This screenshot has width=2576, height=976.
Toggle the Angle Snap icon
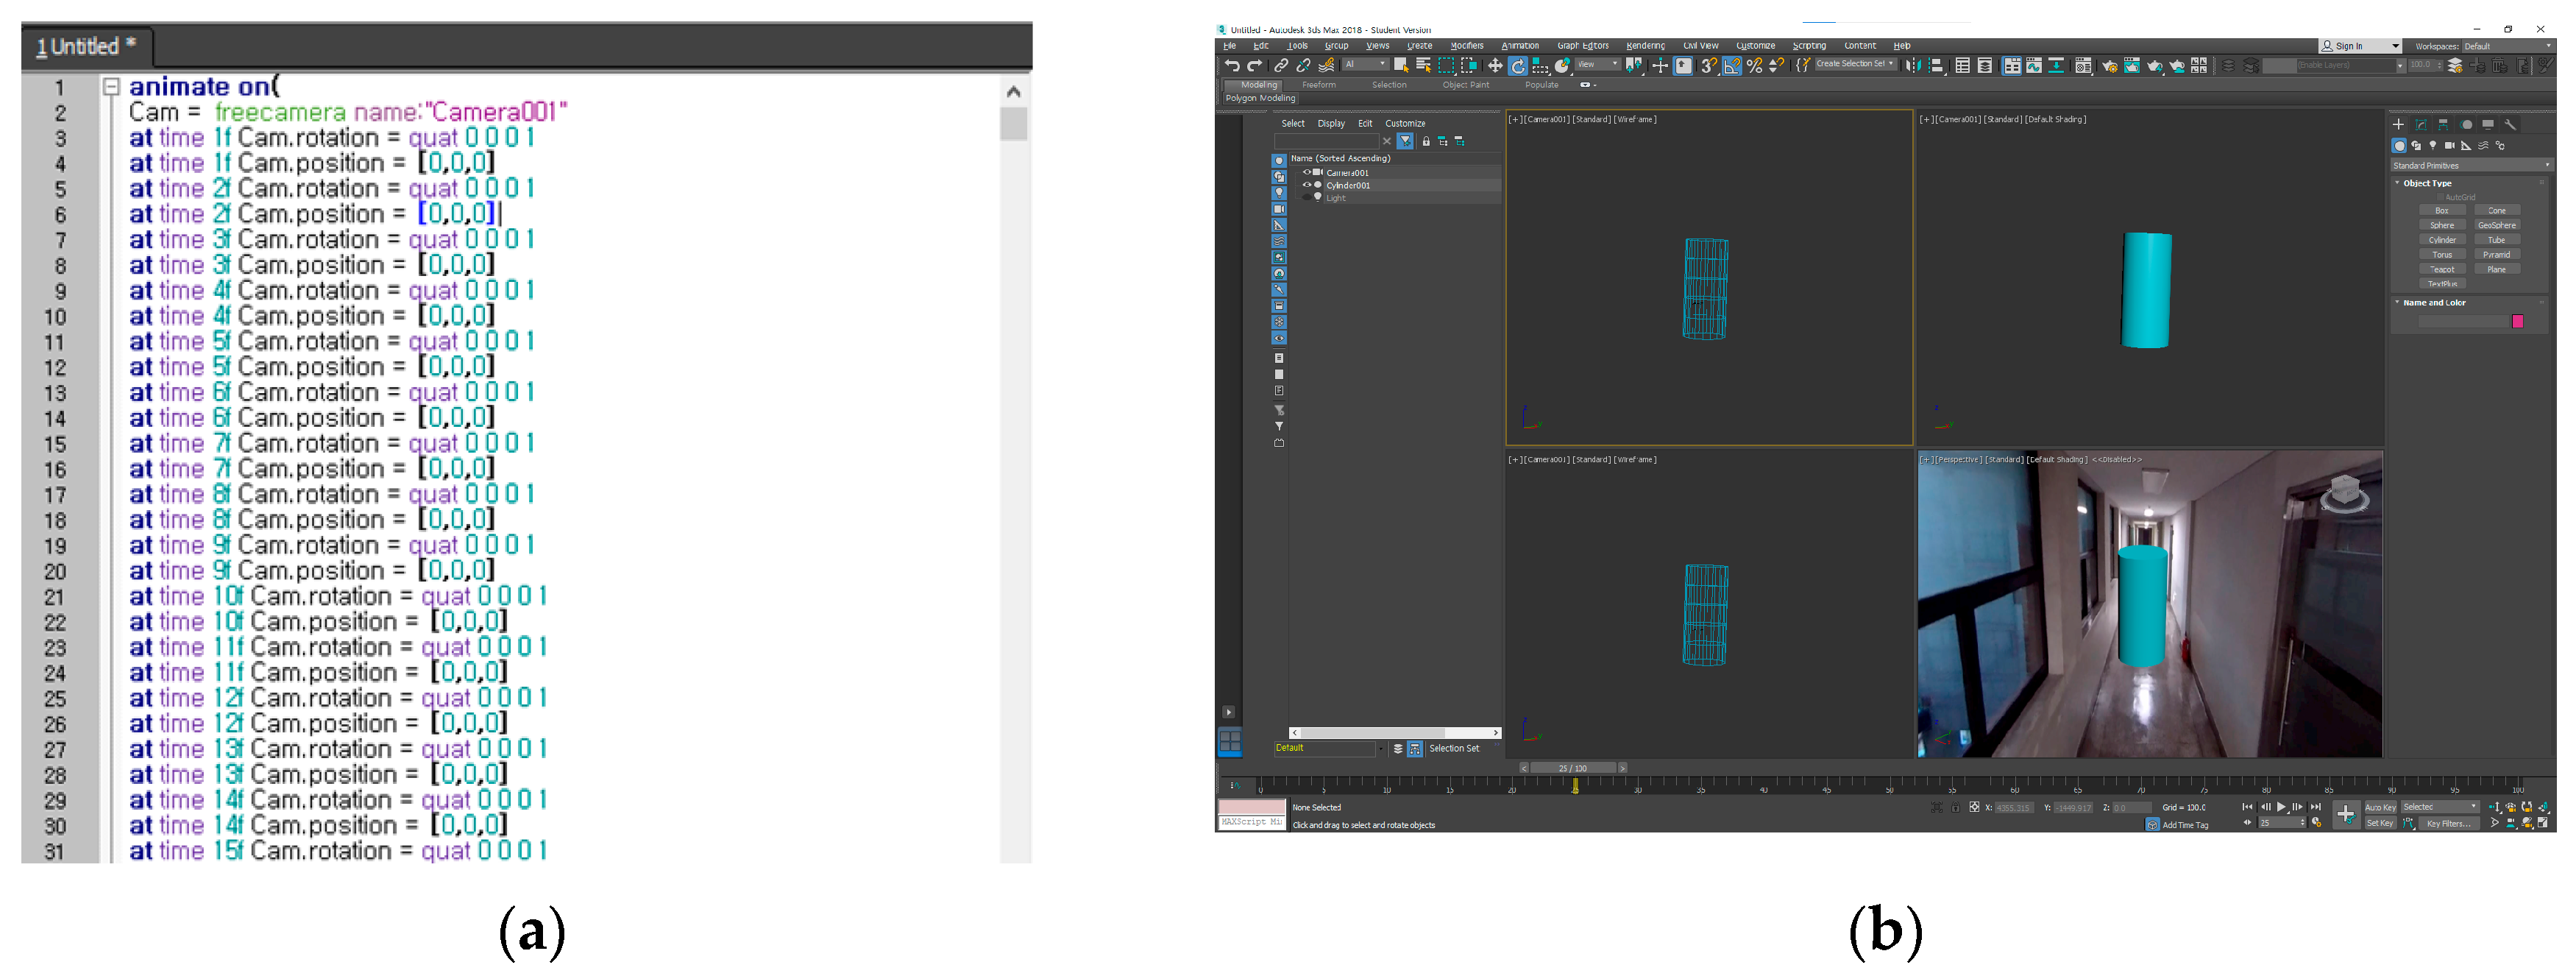pyautogui.click(x=1732, y=66)
